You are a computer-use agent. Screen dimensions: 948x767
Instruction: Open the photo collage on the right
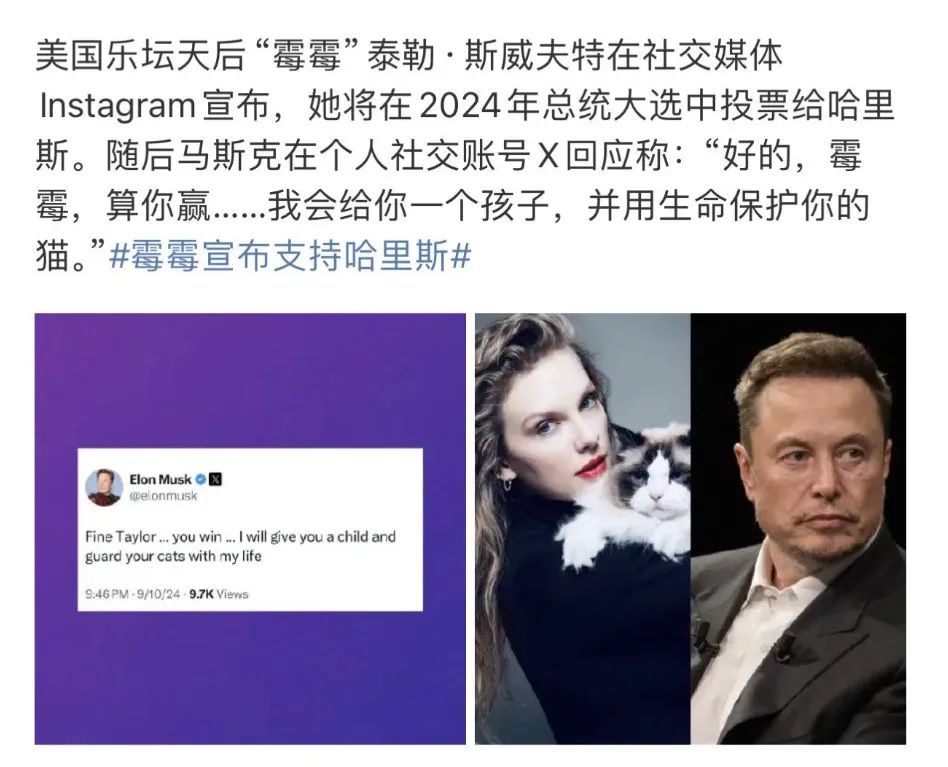[x=690, y=528]
